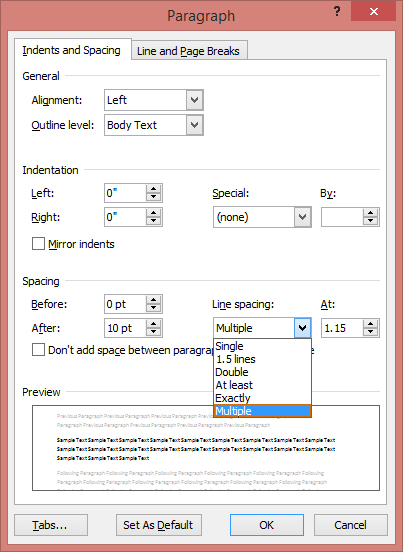Check Don't add space between paragraphs
This screenshot has width=403, height=552.
[x=38, y=350]
